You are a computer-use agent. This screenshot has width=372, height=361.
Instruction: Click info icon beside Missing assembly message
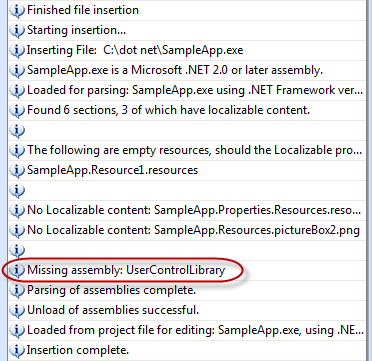[17, 271]
